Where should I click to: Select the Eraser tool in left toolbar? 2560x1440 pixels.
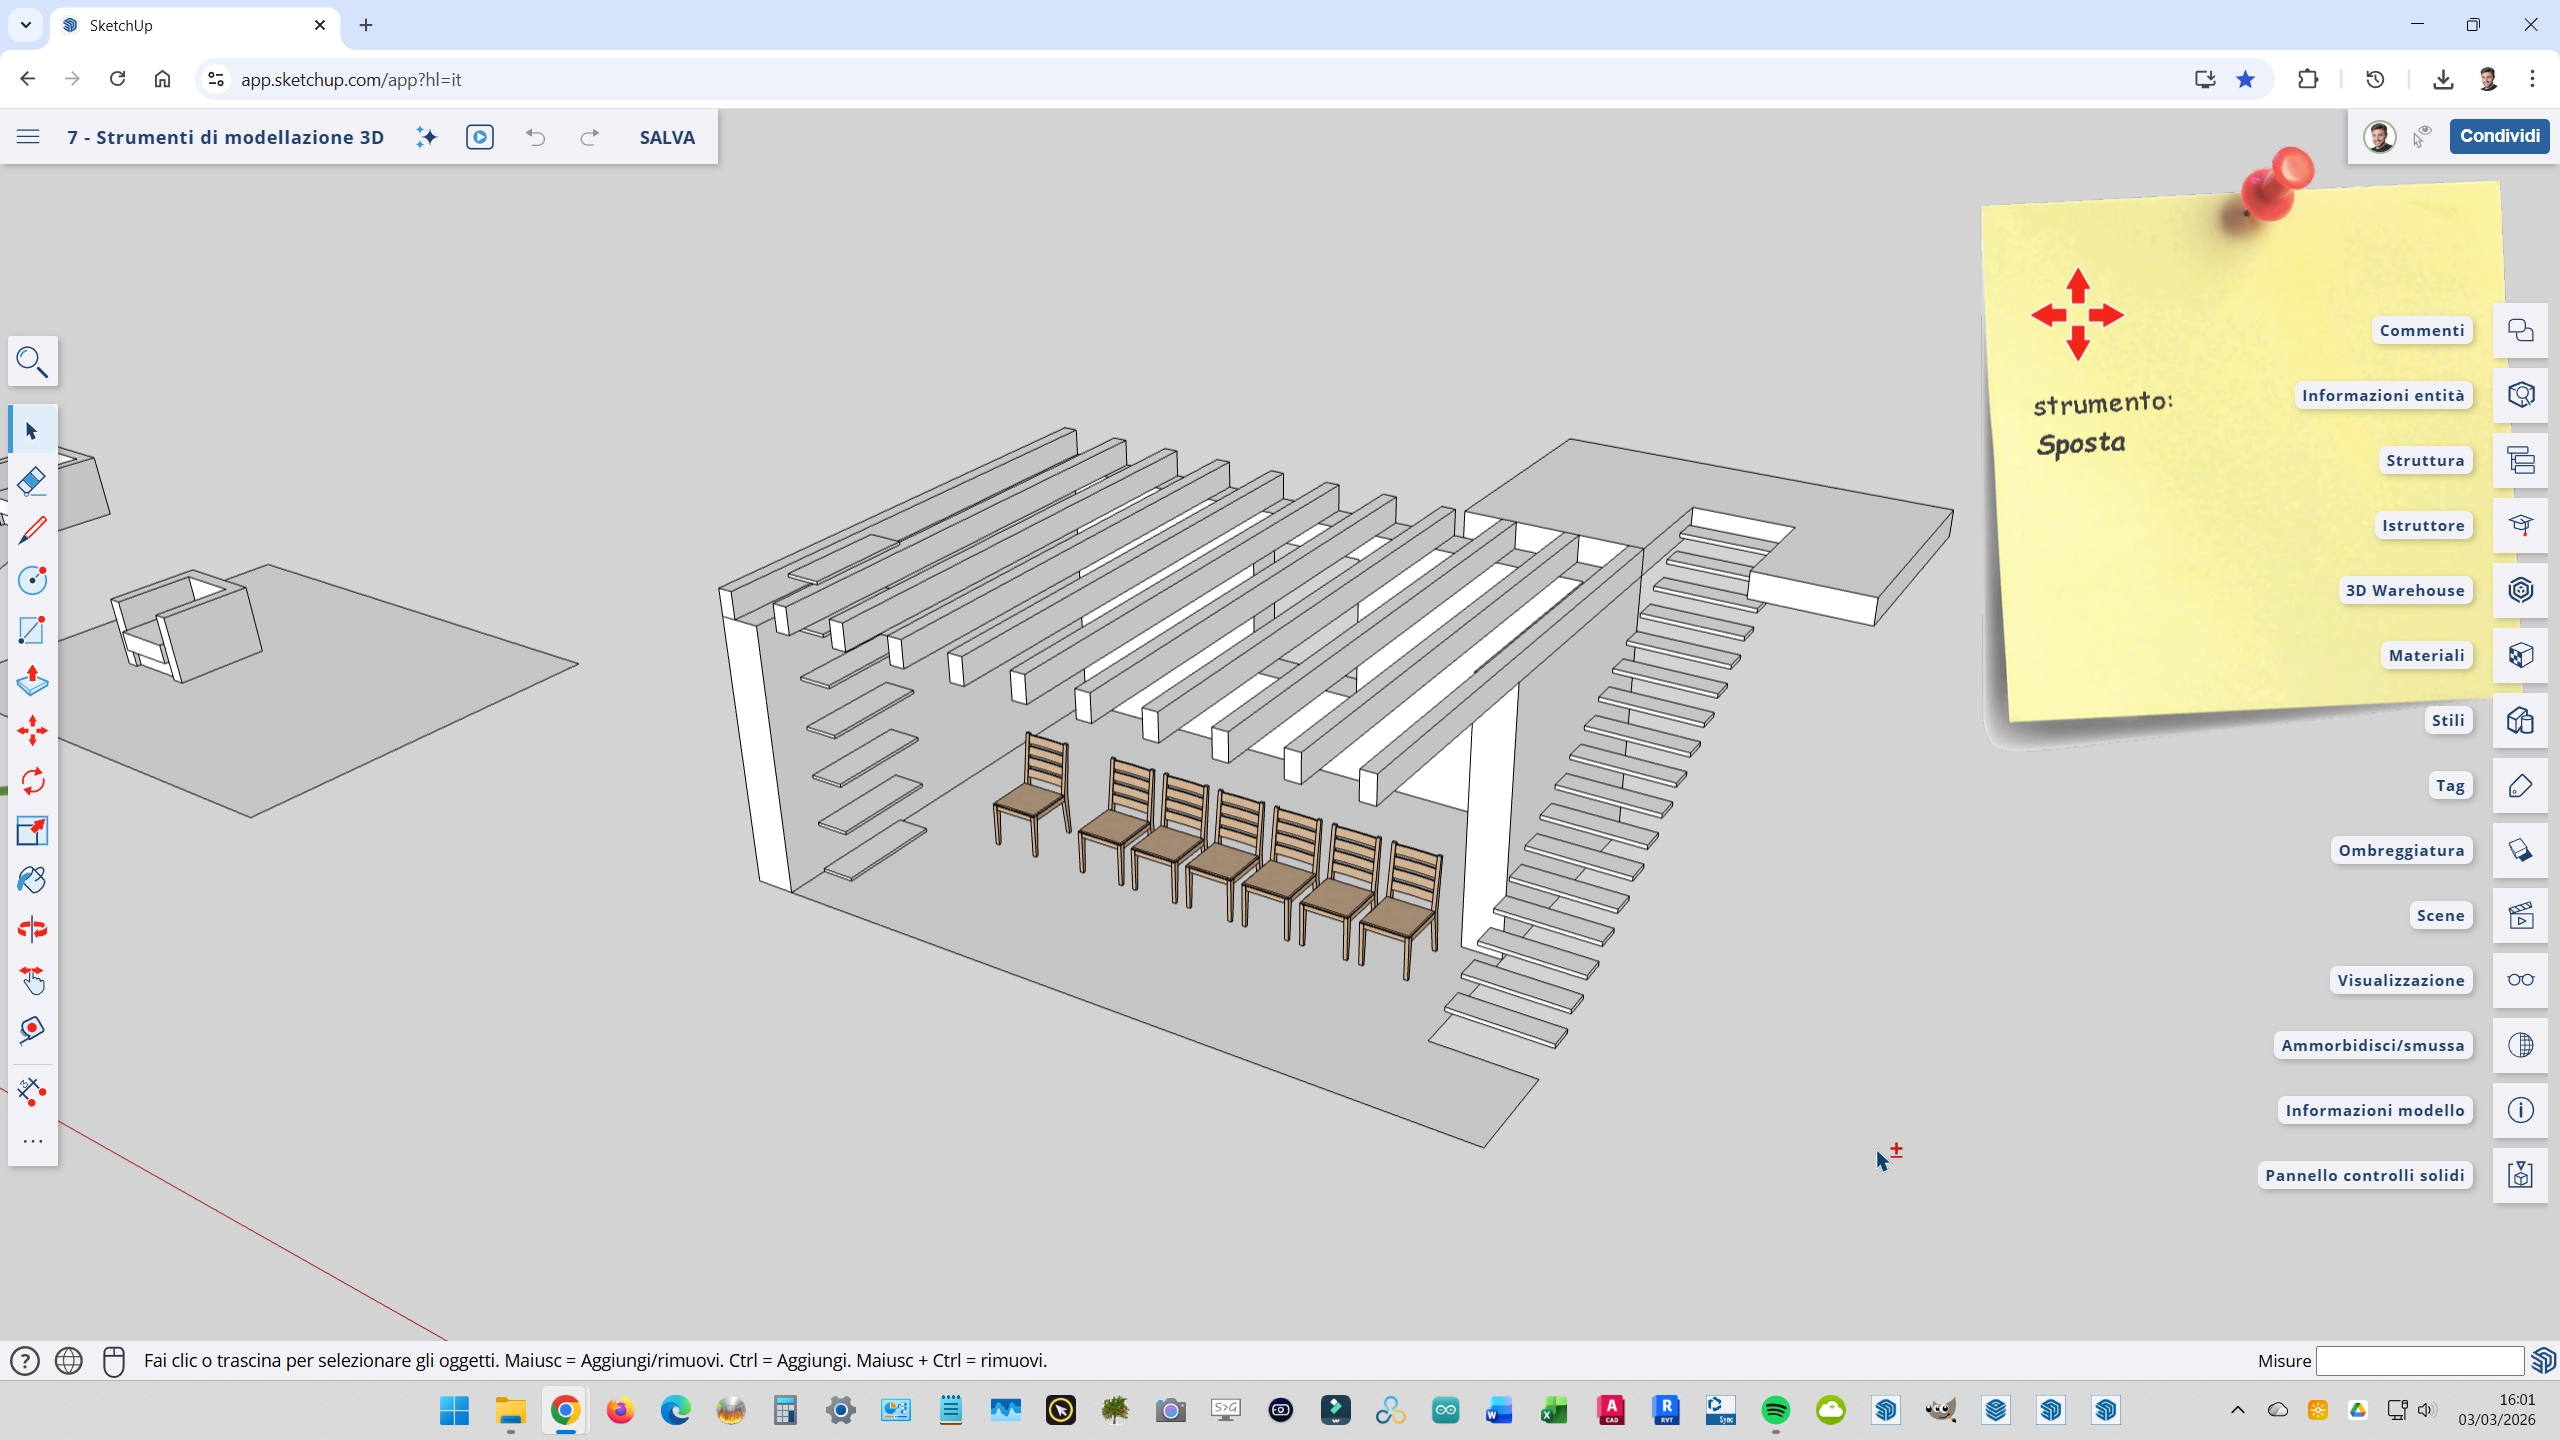[32, 481]
